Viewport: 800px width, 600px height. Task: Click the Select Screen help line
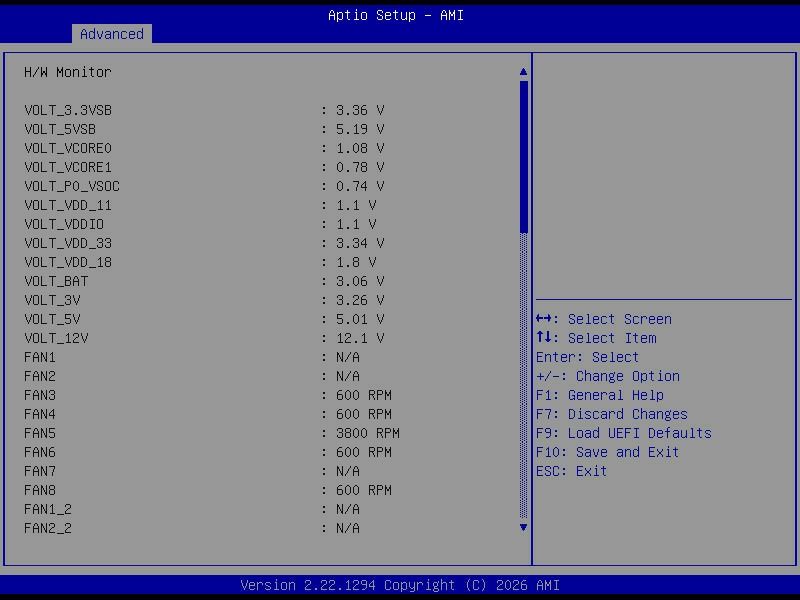pyautogui.click(x=604, y=319)
